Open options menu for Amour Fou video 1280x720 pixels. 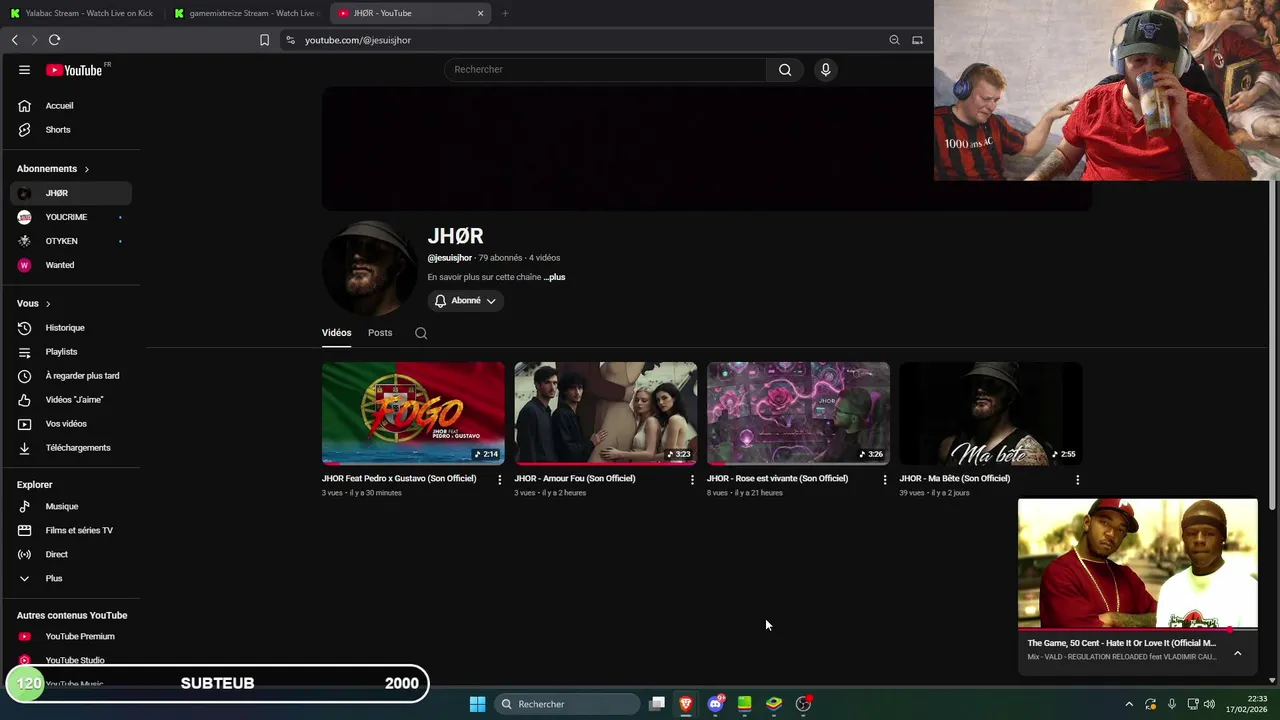pos(692,480)
